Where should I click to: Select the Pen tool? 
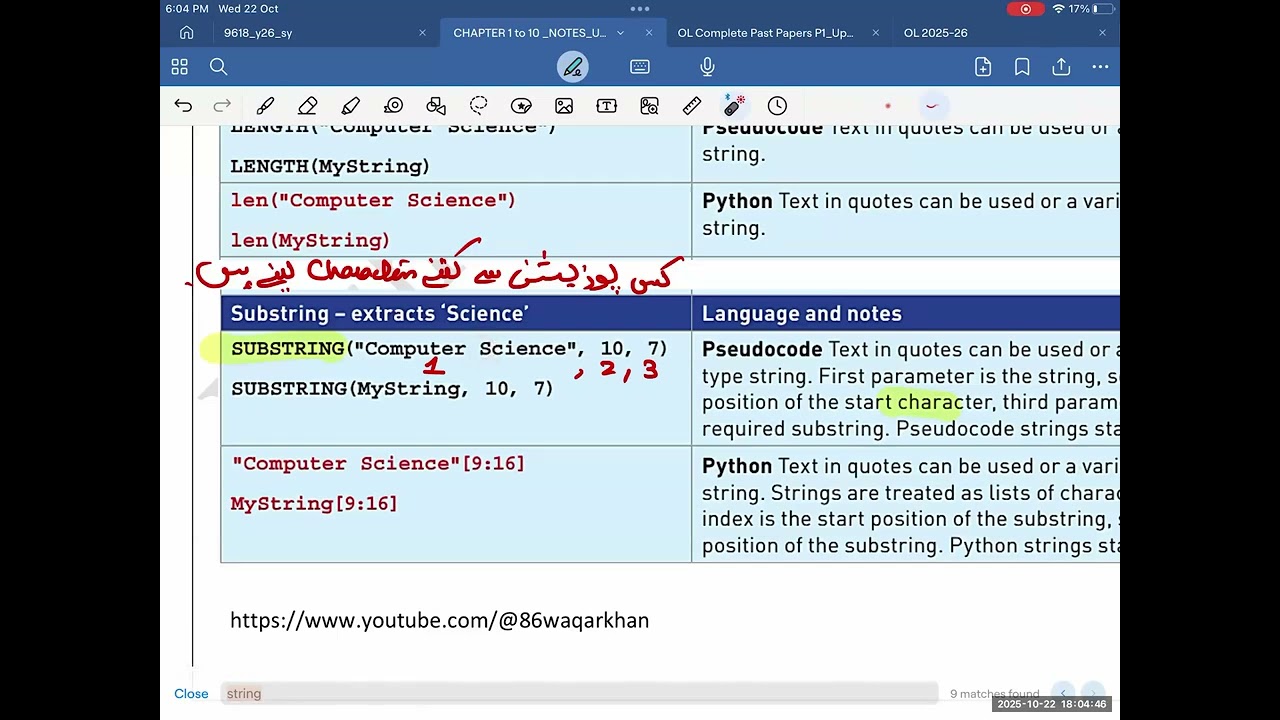(x=265, y=106)
